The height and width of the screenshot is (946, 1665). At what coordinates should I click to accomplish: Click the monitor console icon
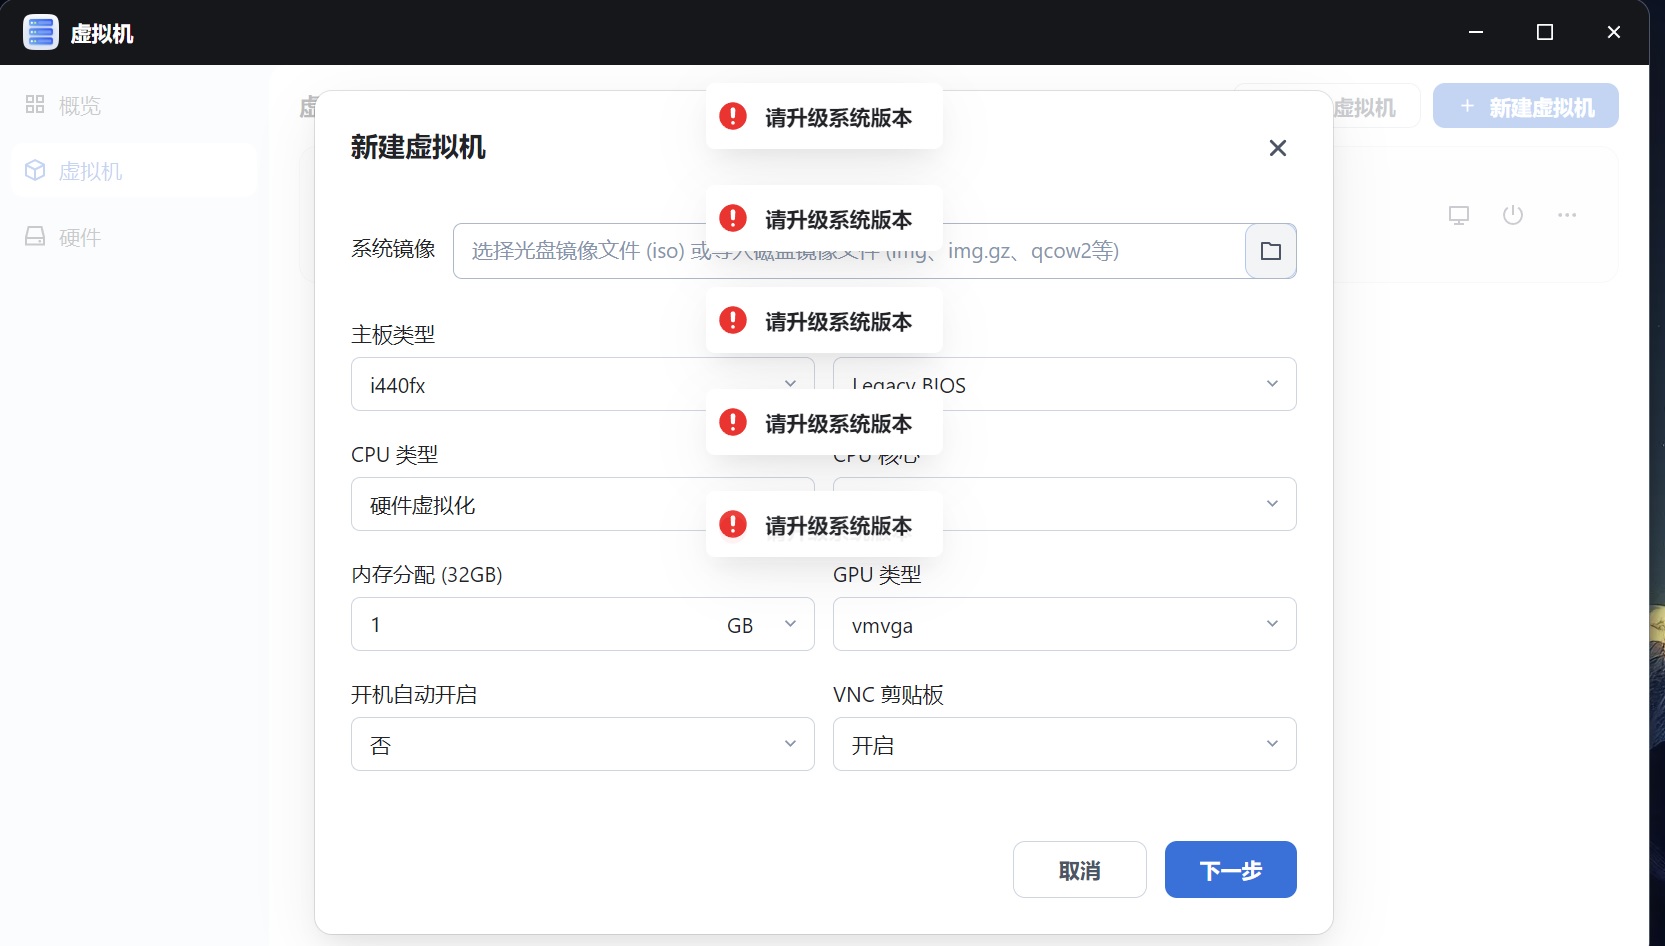click(x=1459, y=215)
